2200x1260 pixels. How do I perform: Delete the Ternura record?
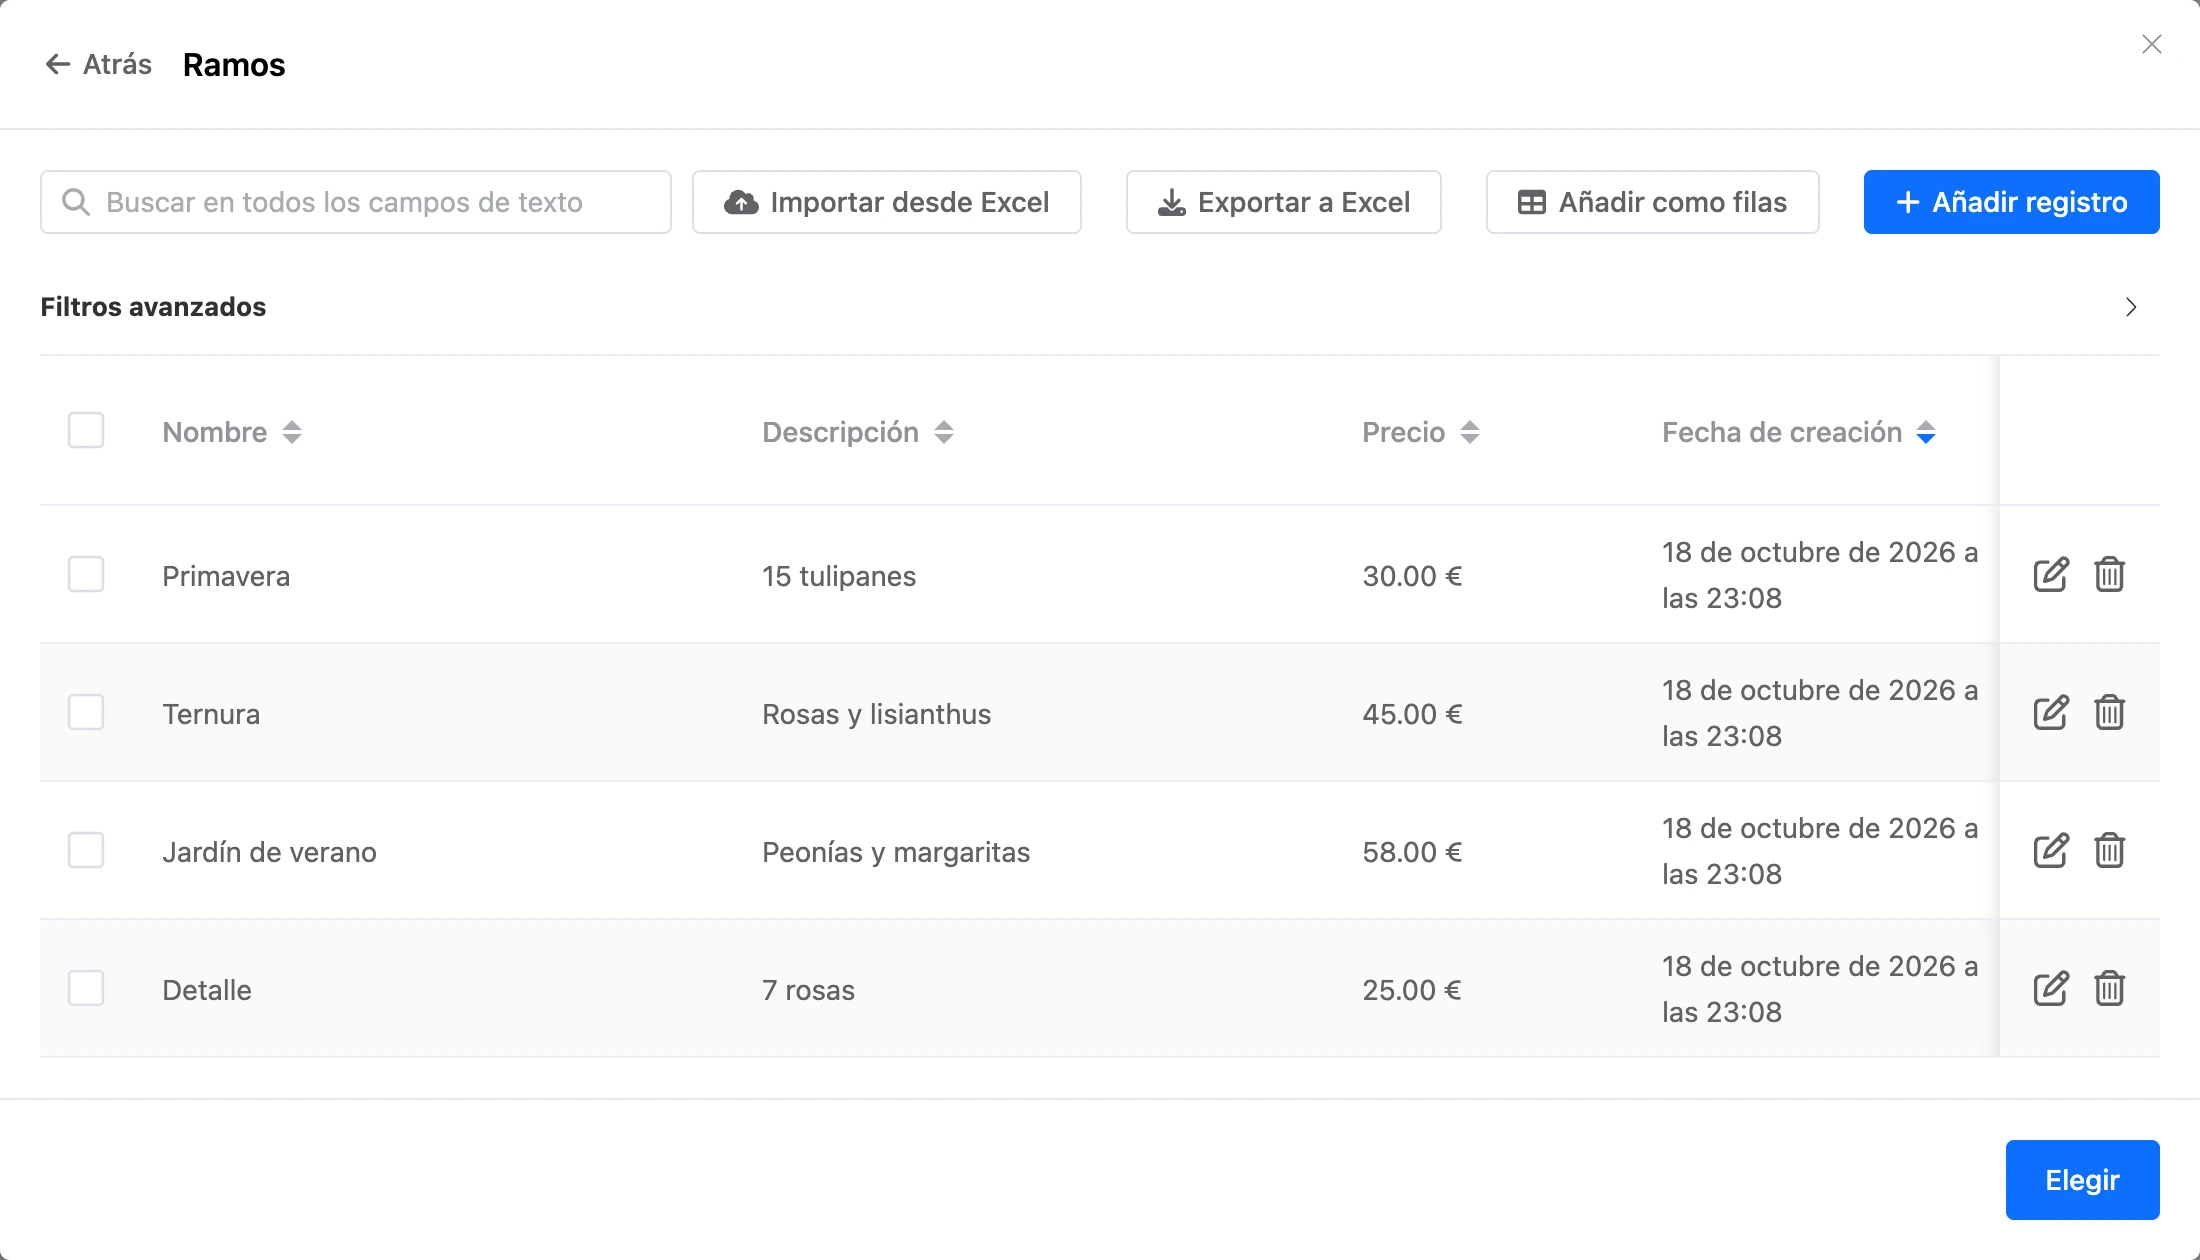[2109, 712]
